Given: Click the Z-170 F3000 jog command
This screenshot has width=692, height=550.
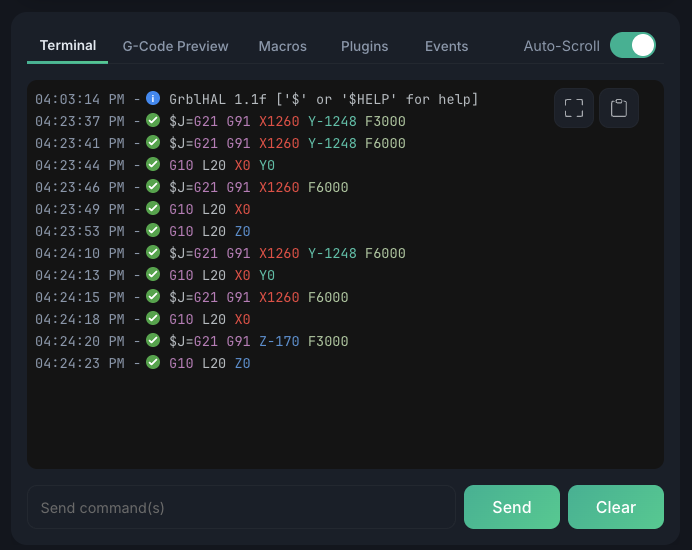Looking at the screenshot, I should (259, 341).
